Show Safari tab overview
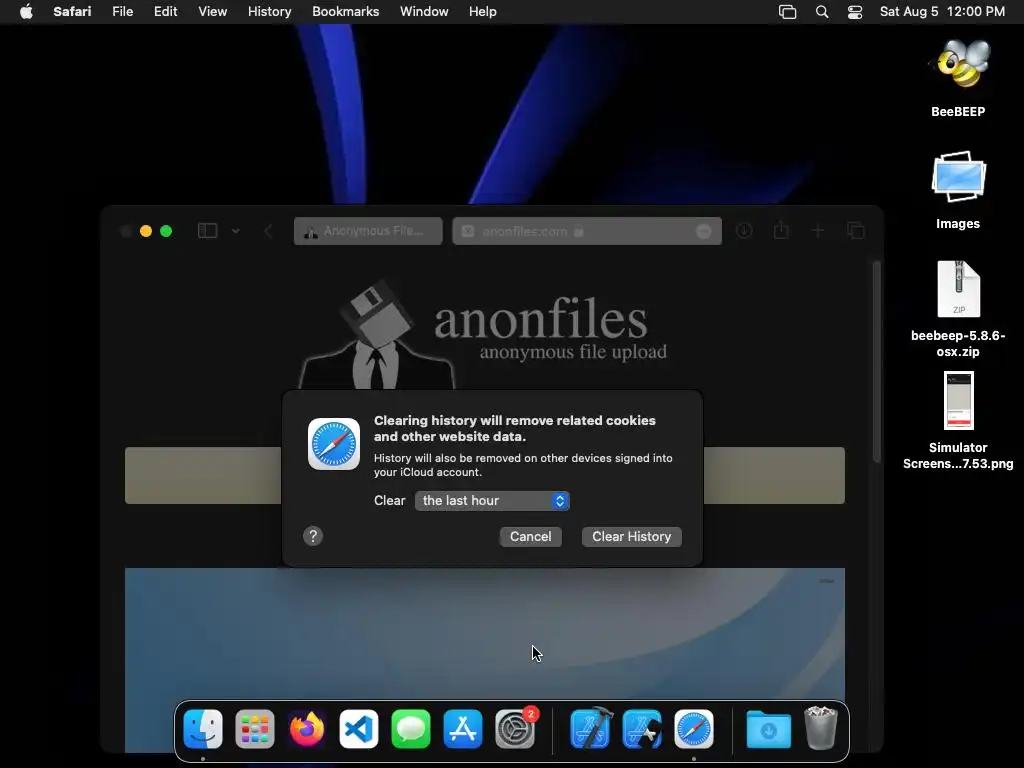The width and height of the screenshot is (1024, 768). pos(856,231)
